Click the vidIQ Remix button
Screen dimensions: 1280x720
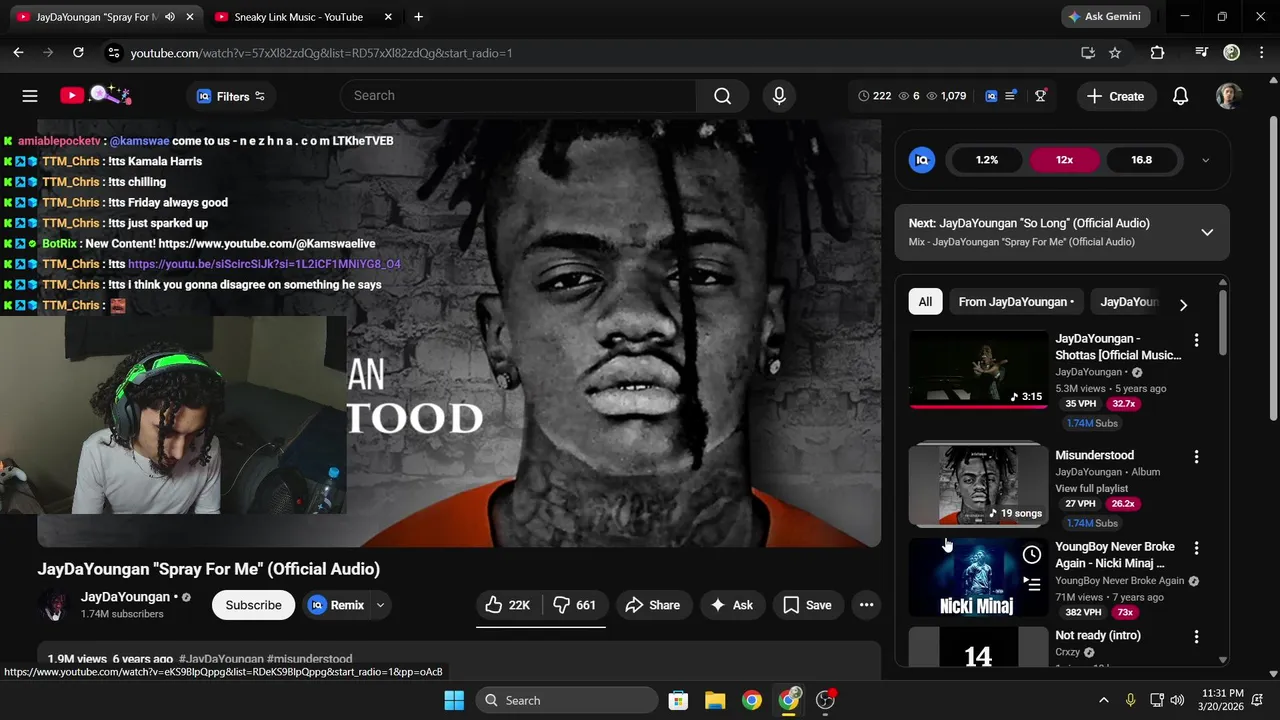[x=337, y=605]
